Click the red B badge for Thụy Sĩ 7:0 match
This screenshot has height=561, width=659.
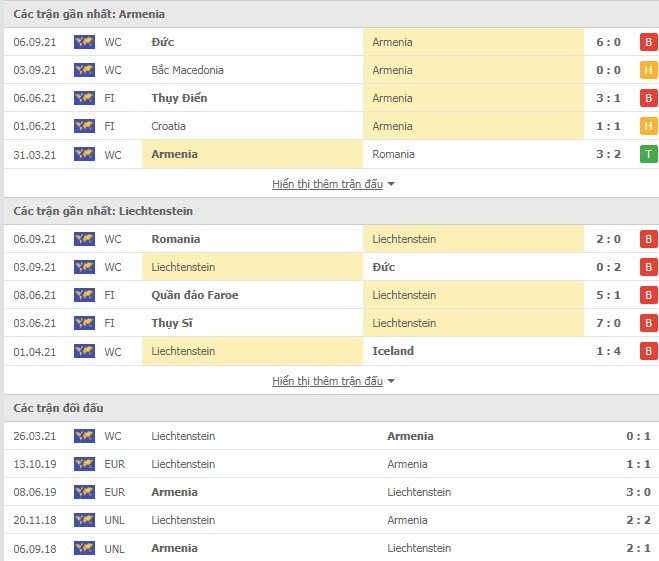pos(648,323)
